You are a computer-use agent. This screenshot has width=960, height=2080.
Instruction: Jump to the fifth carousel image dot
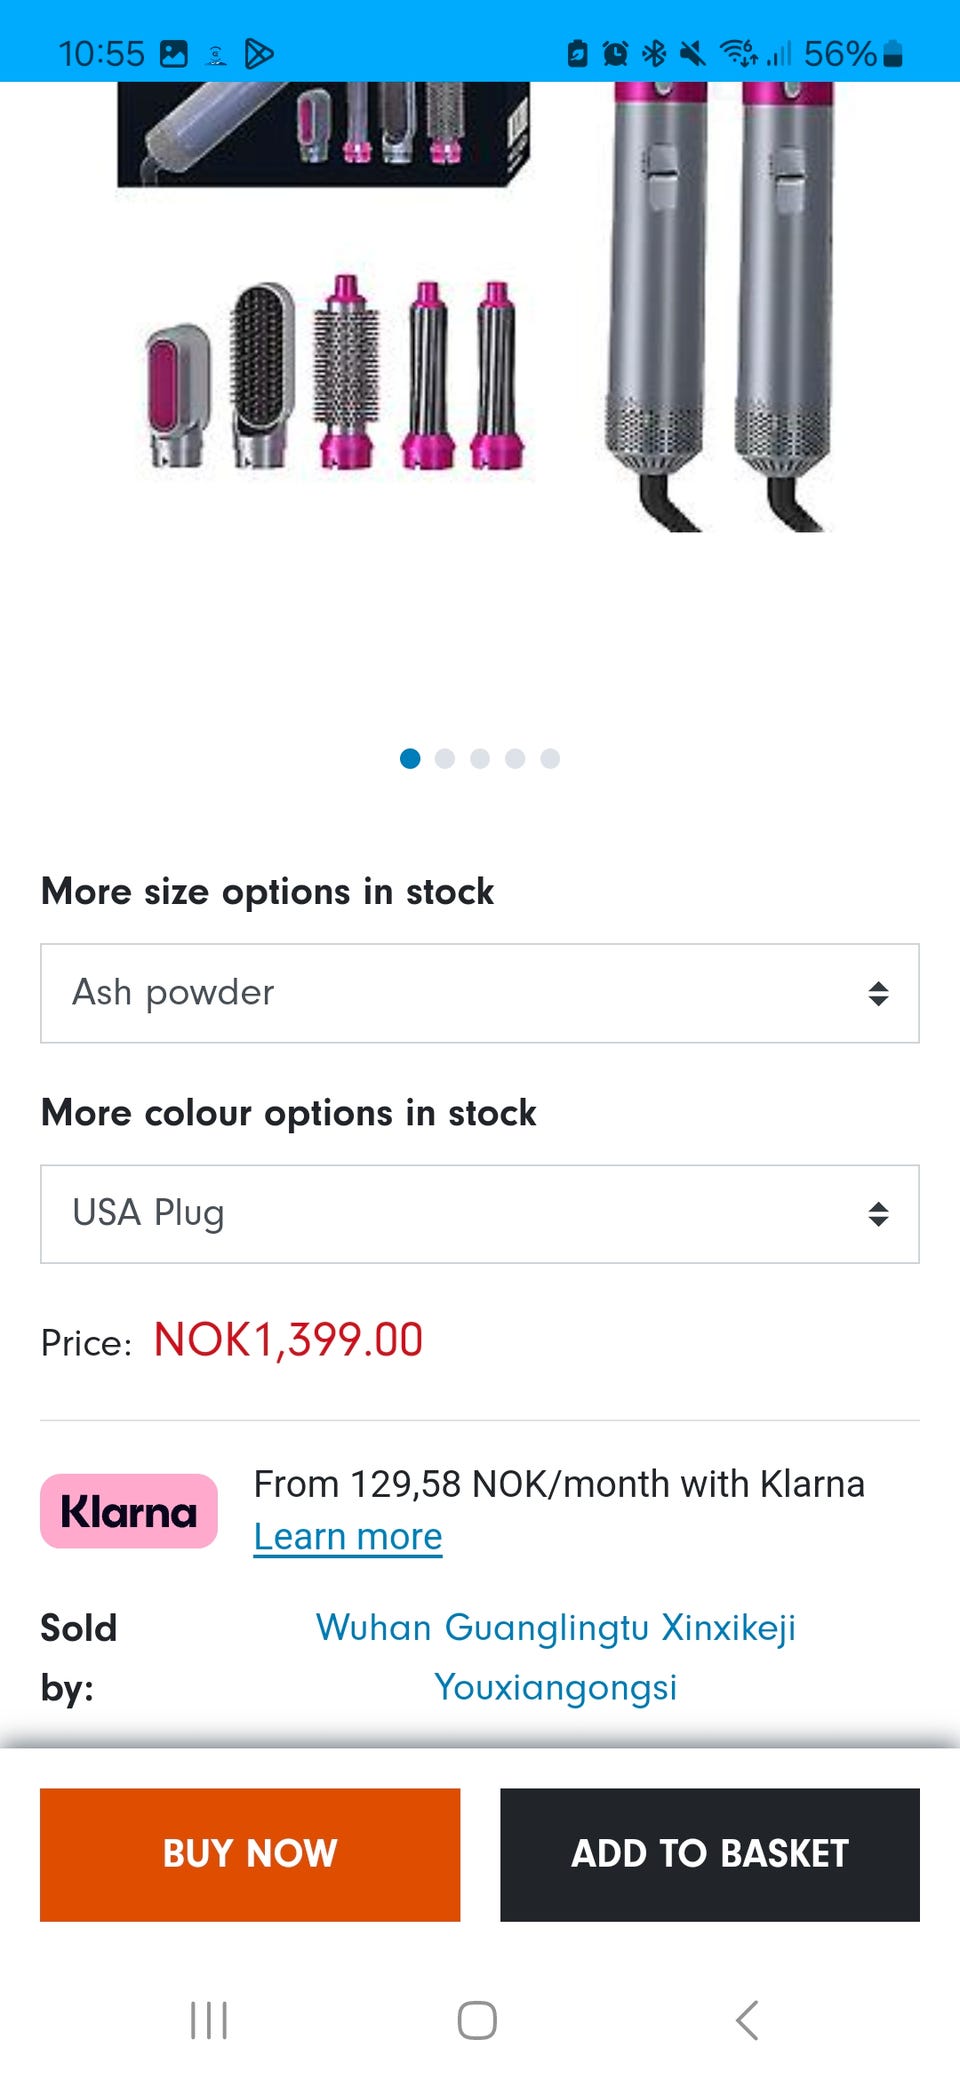pos(550,759)
